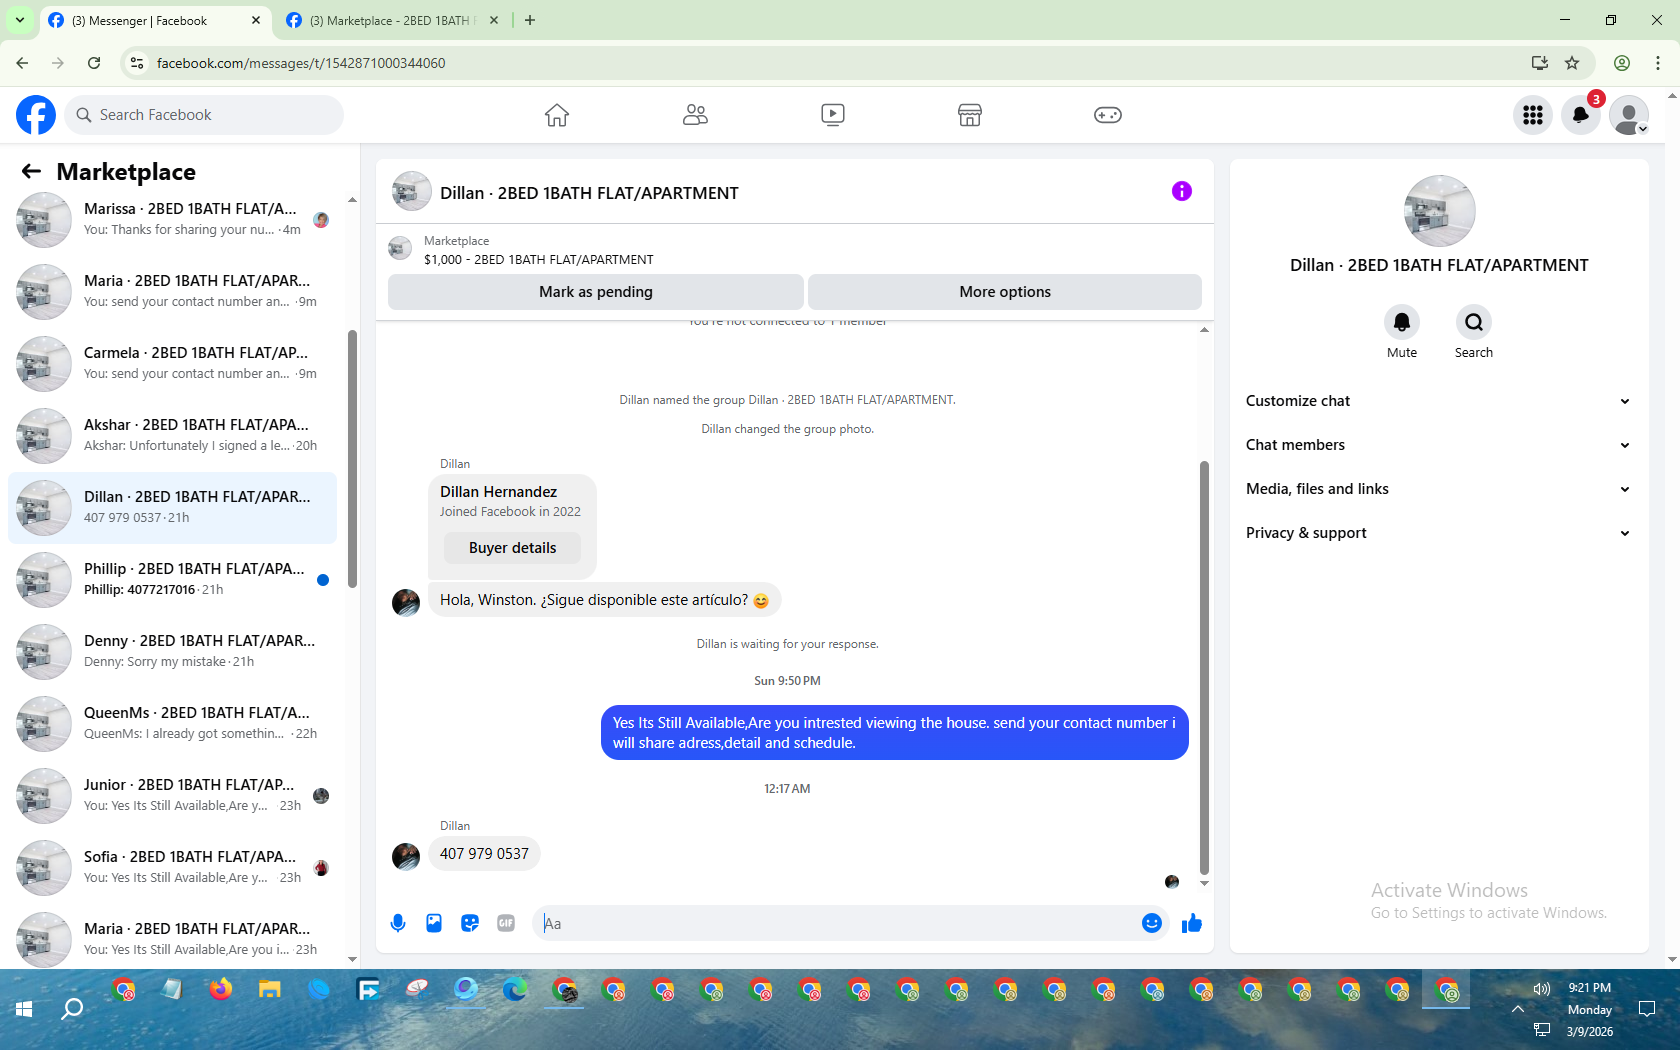Open Phillip unread conversation
1680x1050 pixels.
[x=173, y=580]
